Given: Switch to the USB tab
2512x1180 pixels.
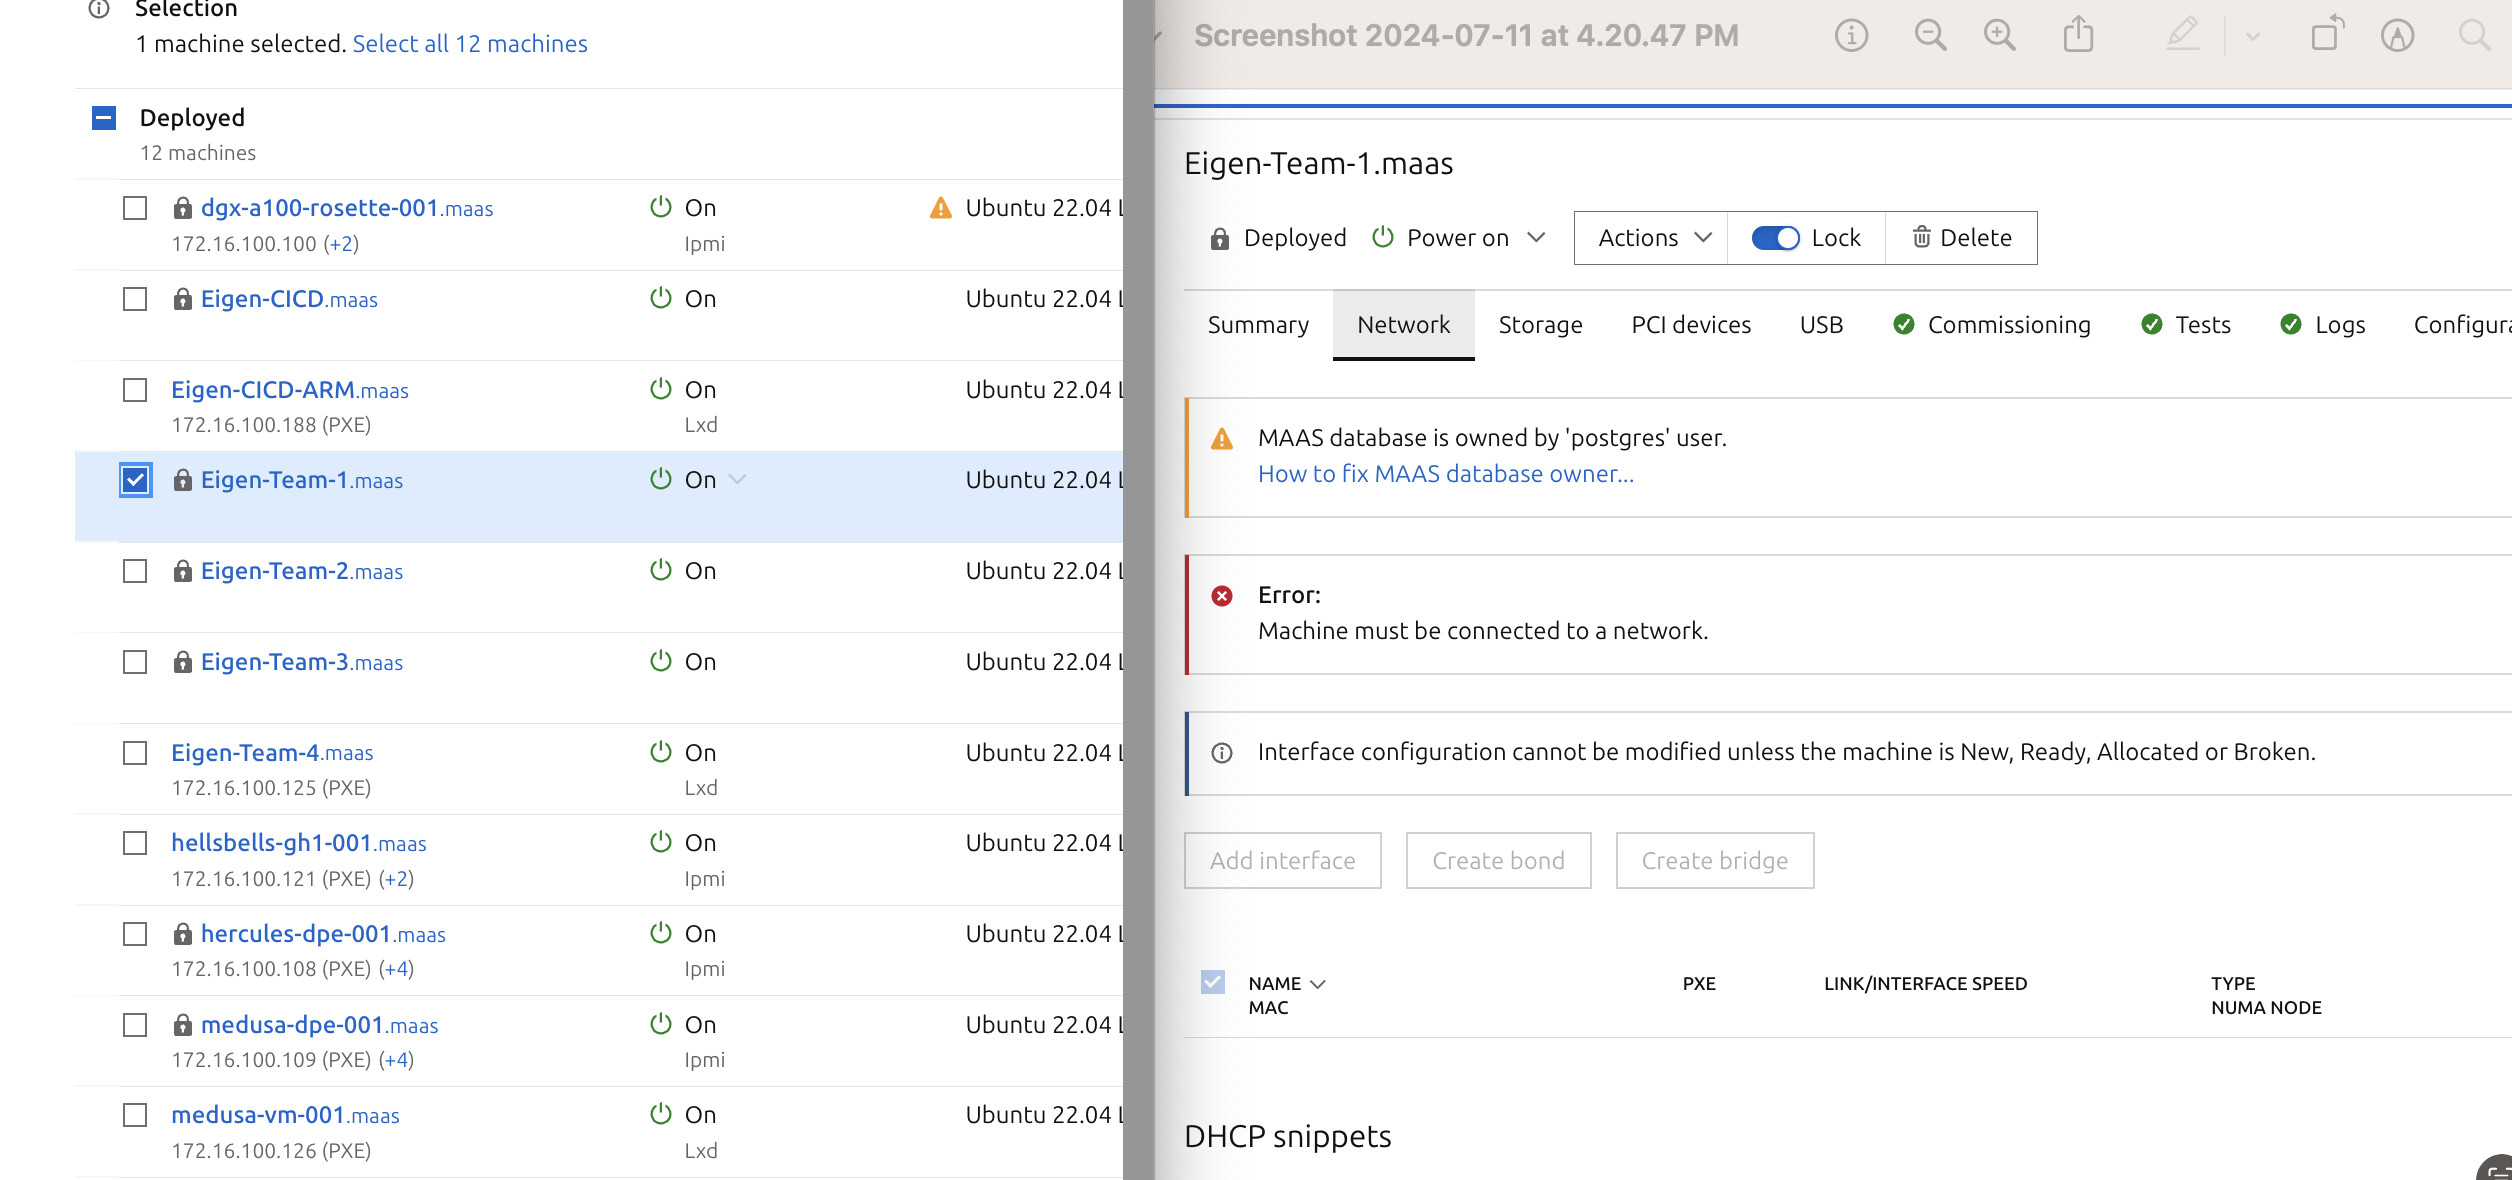Looking at the screenshot, I should (x=1821, y=325).
